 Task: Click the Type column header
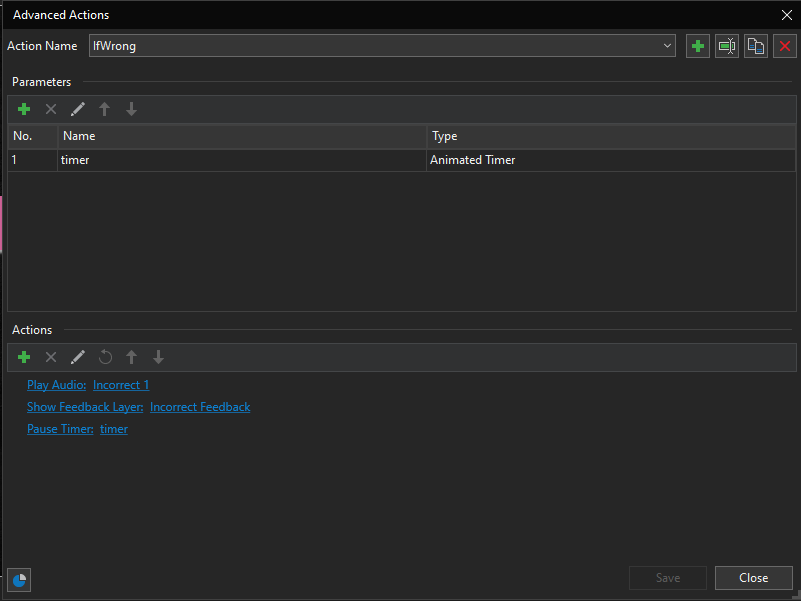coord(611,136)
